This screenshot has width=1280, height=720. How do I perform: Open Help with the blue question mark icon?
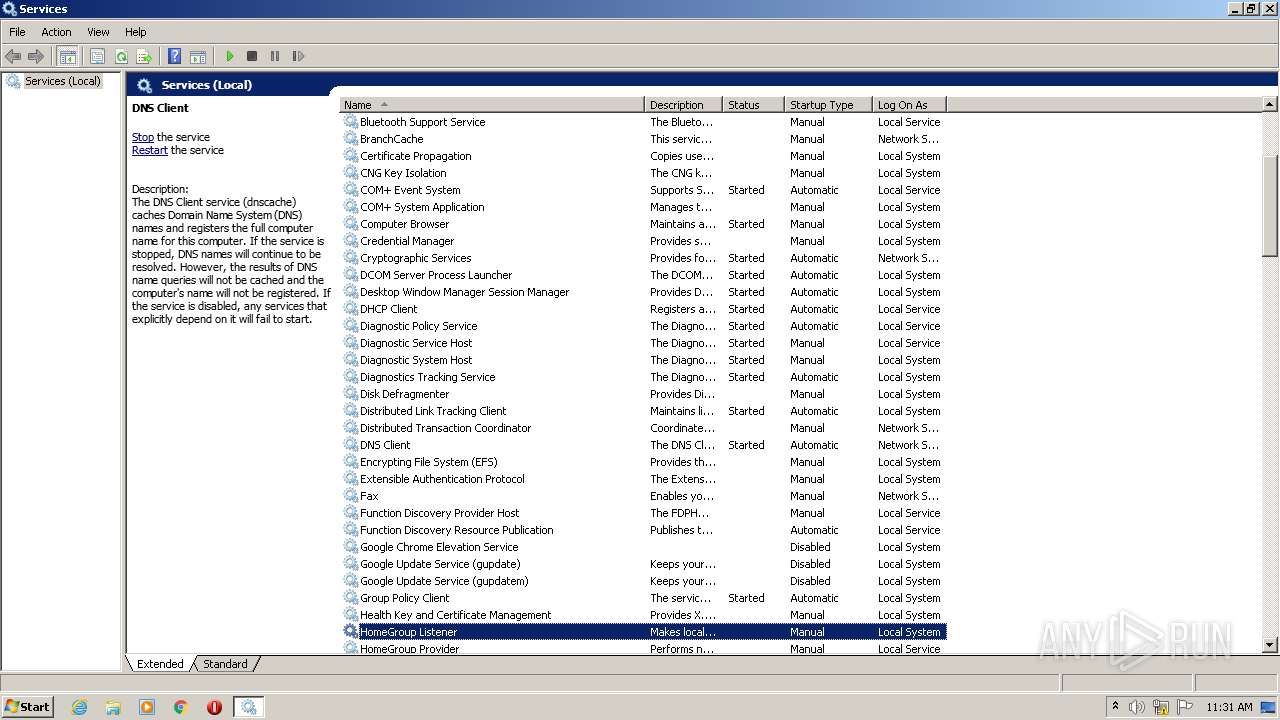point(175,56)
